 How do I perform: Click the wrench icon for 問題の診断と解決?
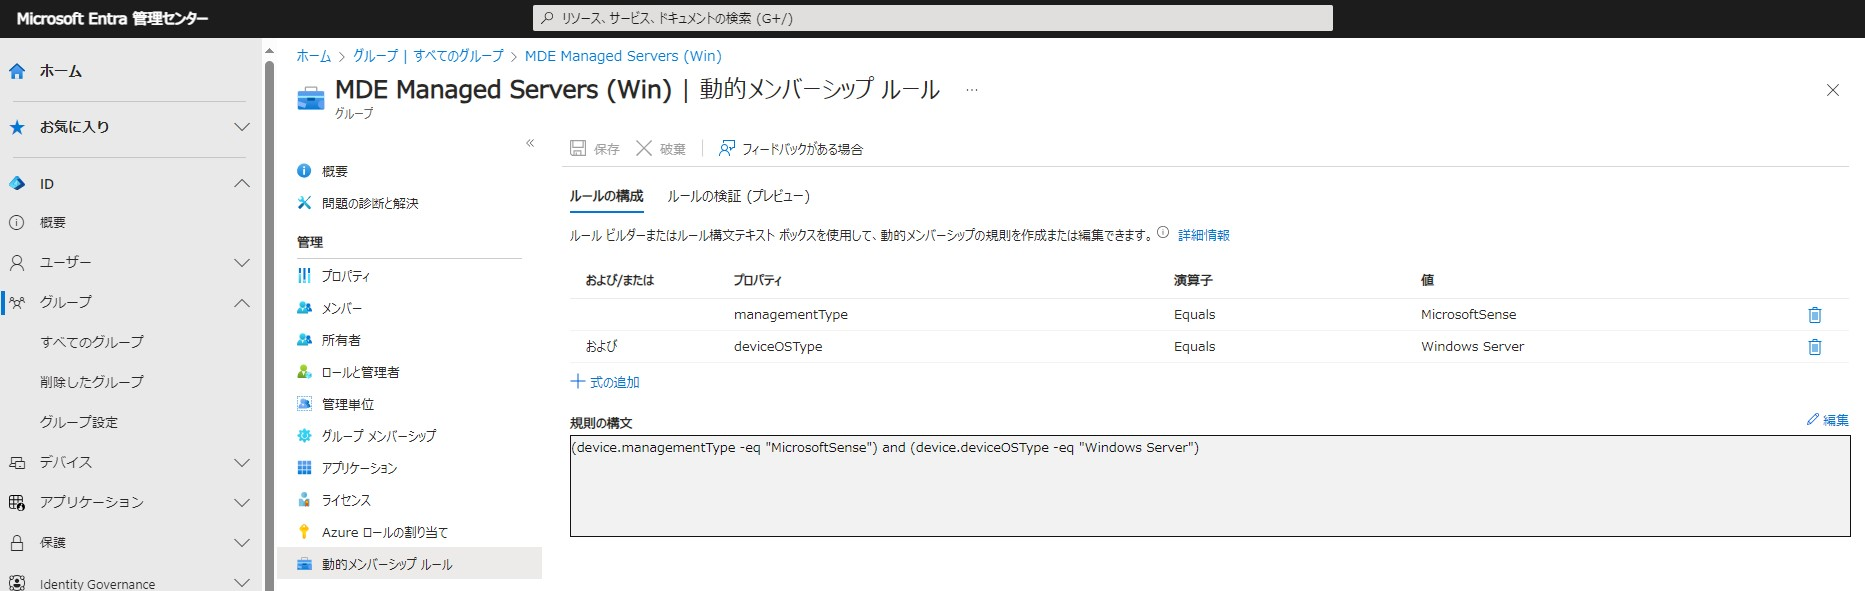pyautogui.click(x=304, y=203)
